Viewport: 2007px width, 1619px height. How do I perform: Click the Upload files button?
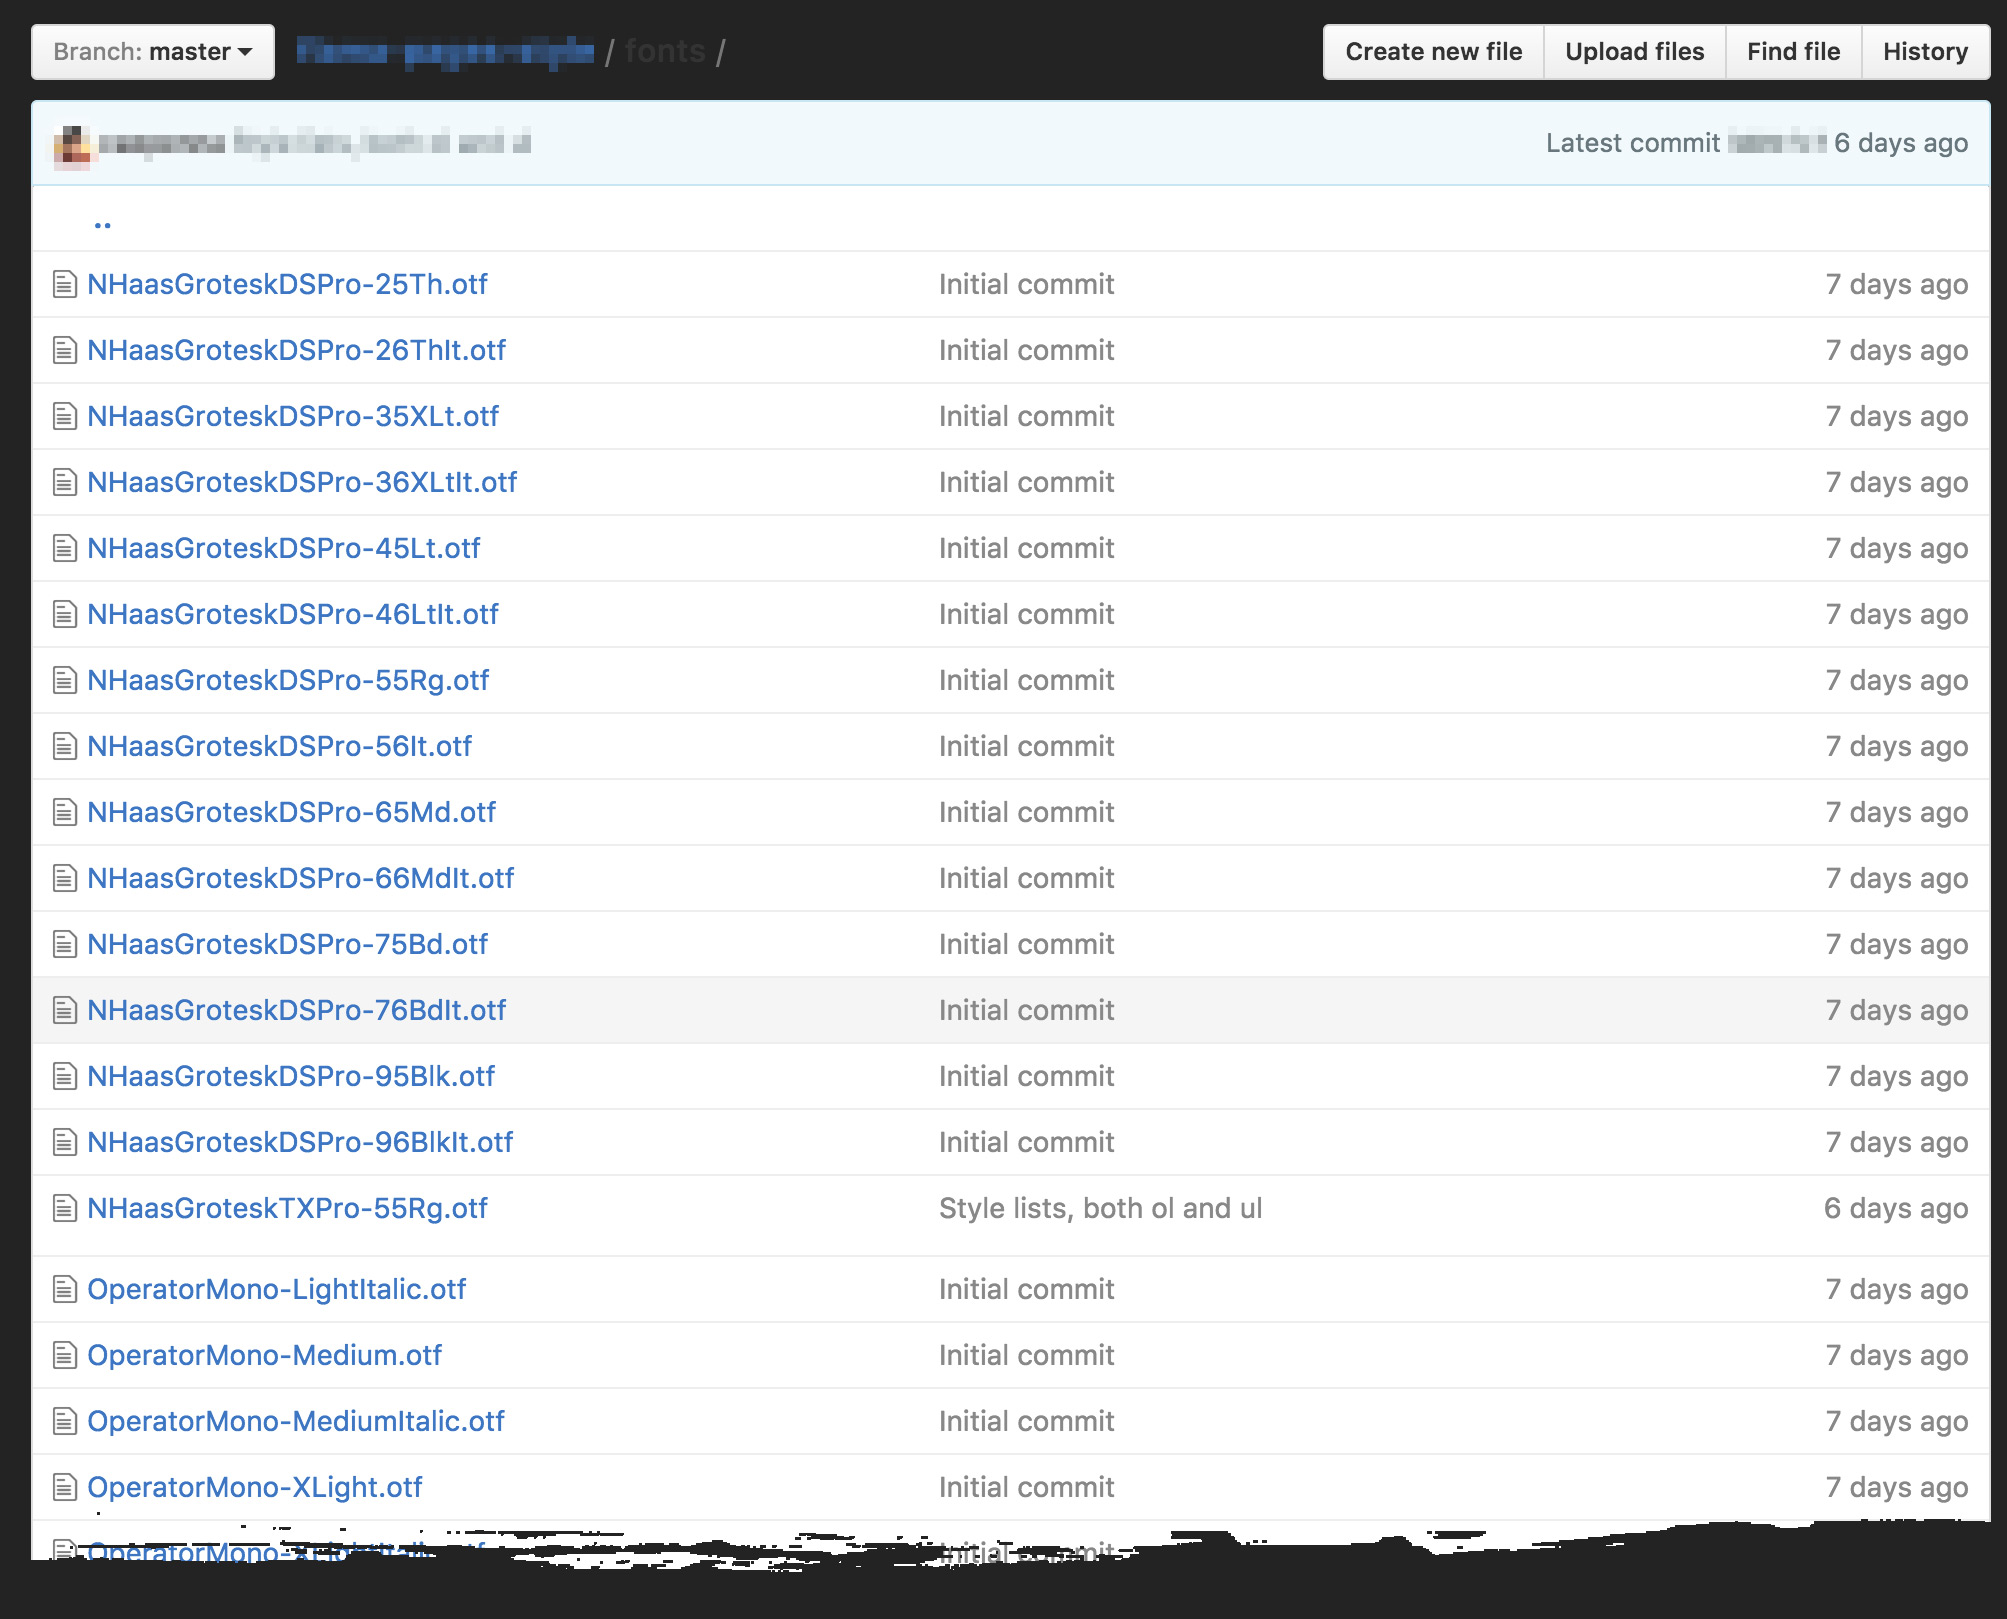tap(1634, 52)
